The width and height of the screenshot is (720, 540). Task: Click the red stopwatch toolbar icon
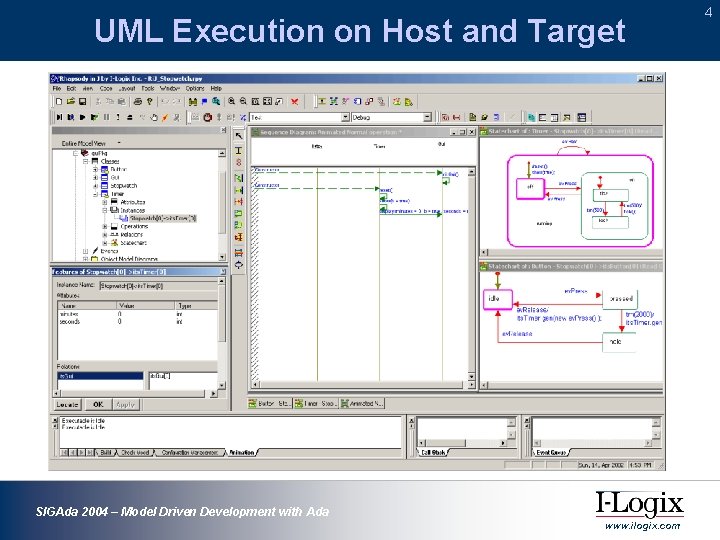click(208, 118)
